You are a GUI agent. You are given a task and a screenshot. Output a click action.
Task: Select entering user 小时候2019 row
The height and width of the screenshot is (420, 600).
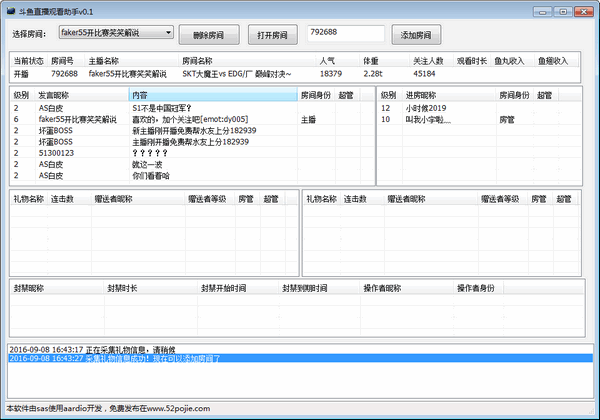[479, 108]
